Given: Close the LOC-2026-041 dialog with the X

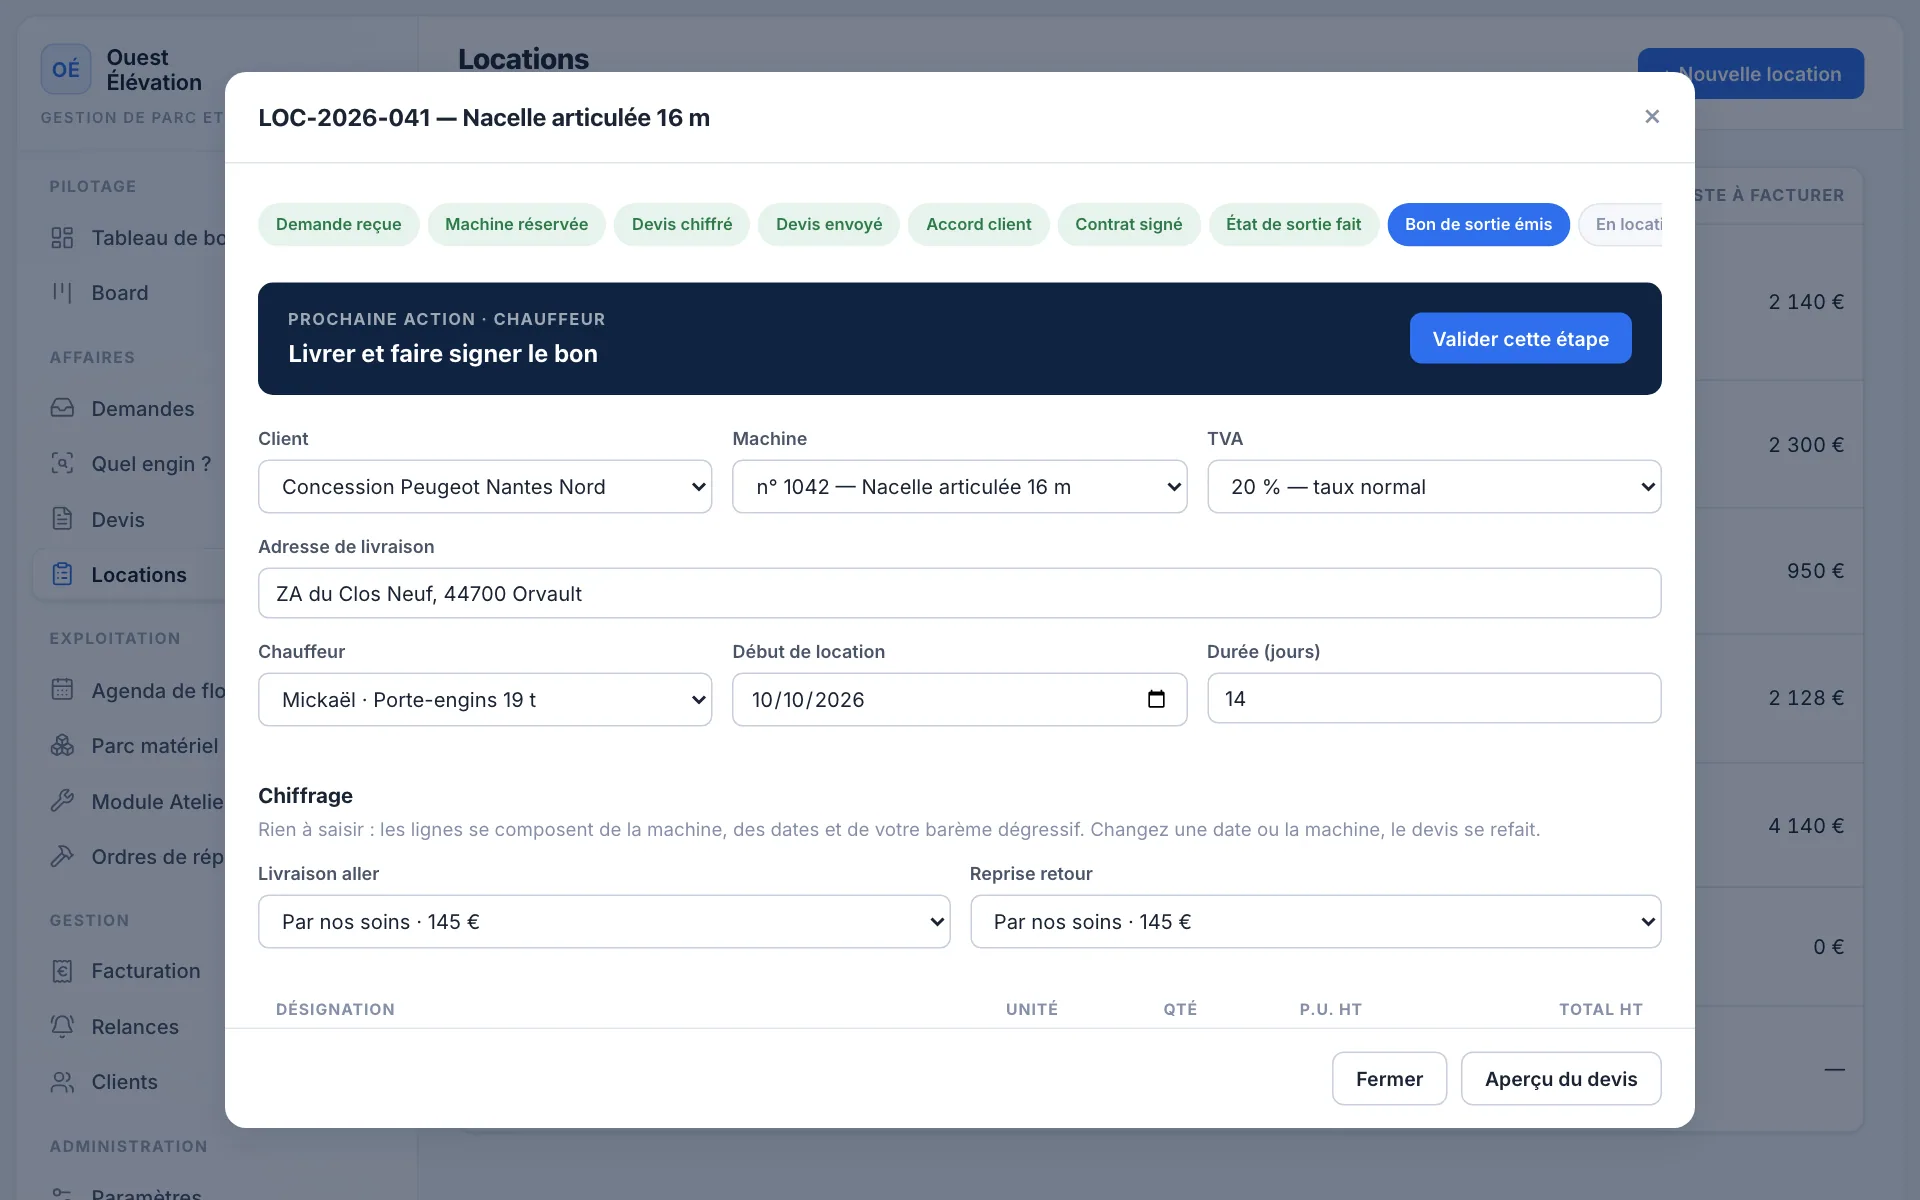Looking at the screenshot, I should pyautogui.click(x=1652, y=117).
